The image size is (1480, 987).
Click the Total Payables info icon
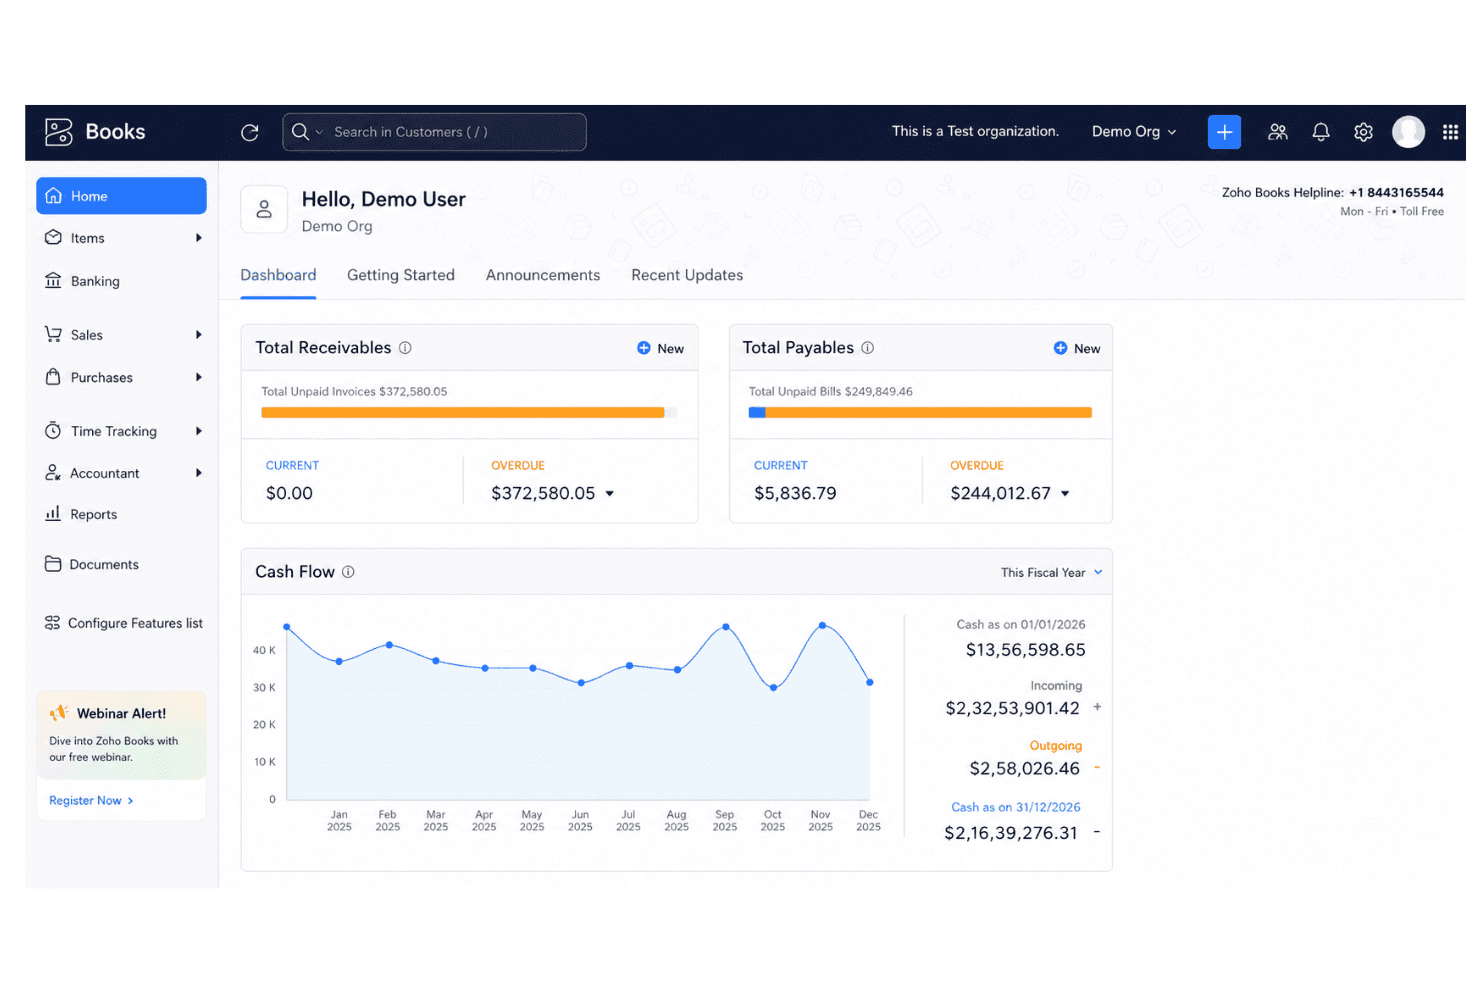(868, 348)
